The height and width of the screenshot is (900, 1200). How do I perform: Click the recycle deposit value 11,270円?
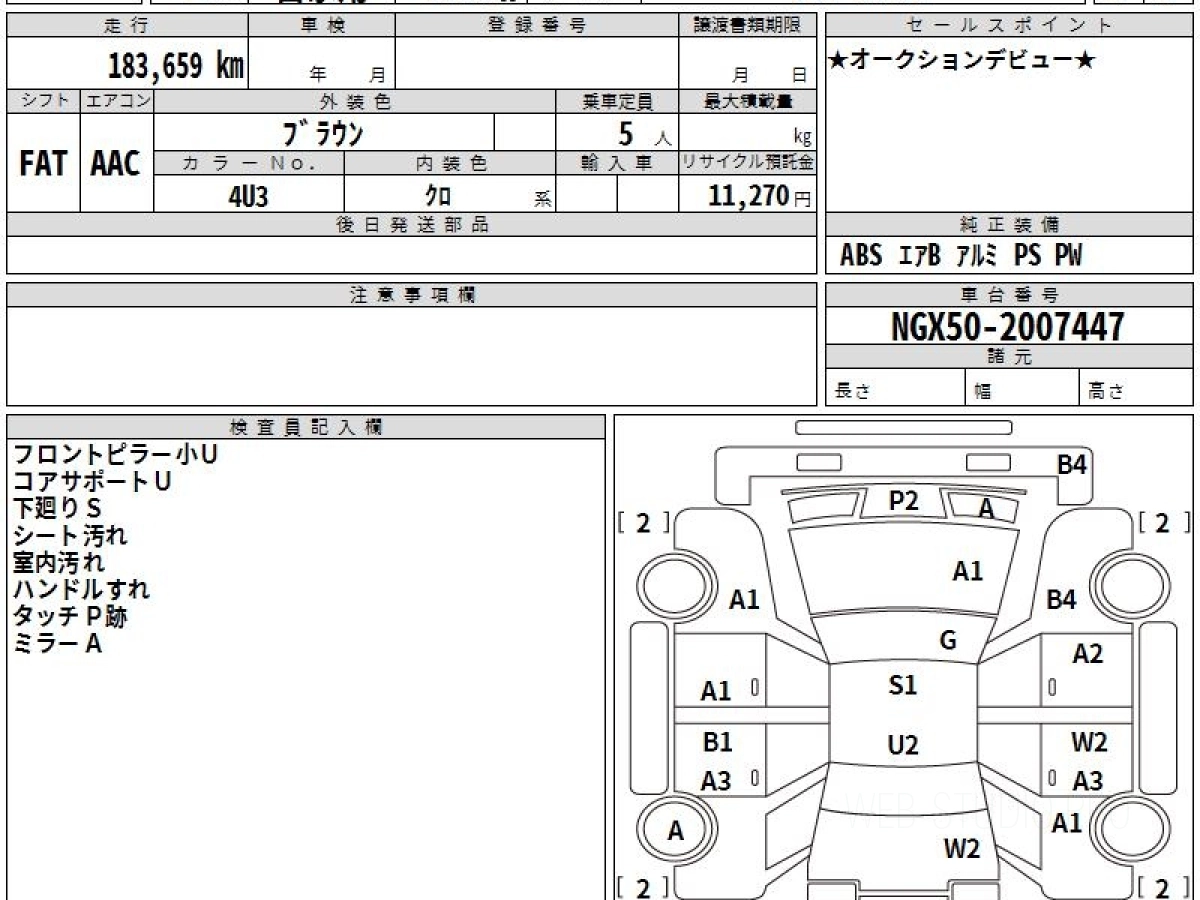760,196
